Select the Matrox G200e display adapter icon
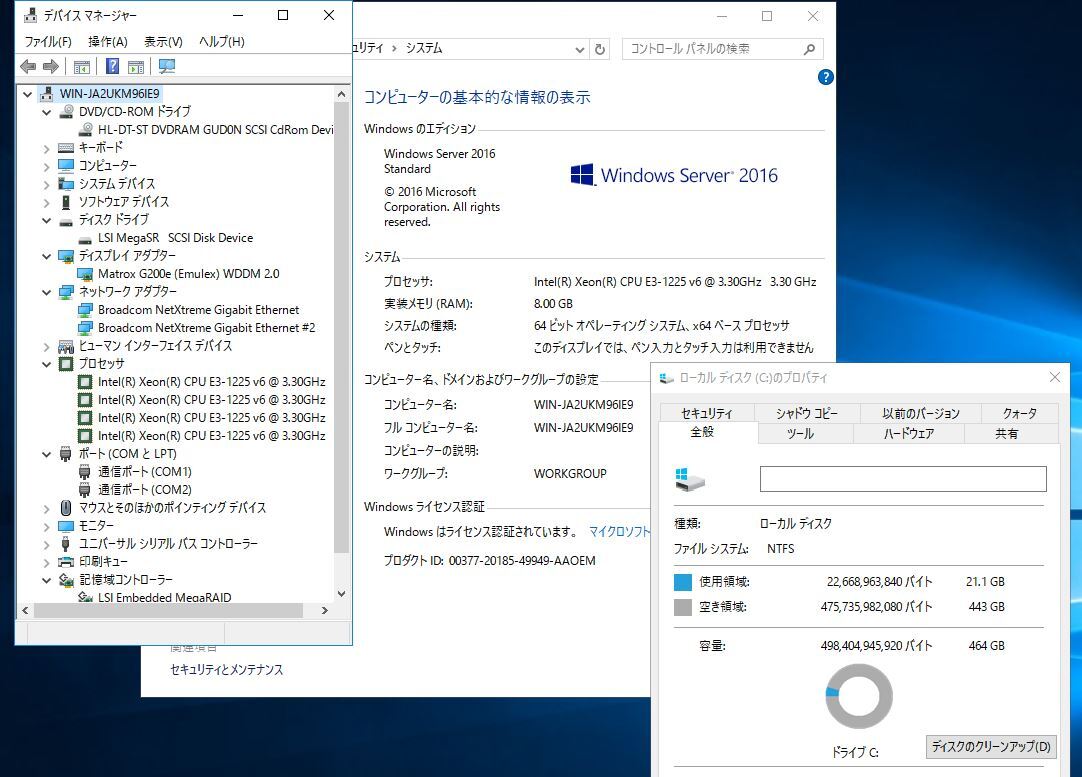Screen dimensions: 1082x777 pos(86,274)
